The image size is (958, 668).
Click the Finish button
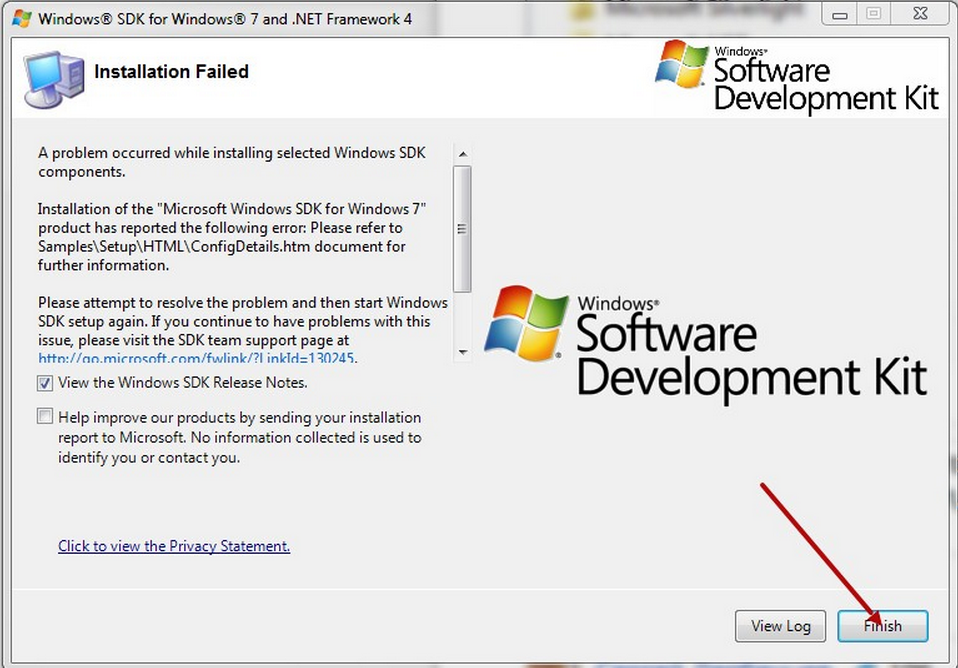tap(882, 626)
